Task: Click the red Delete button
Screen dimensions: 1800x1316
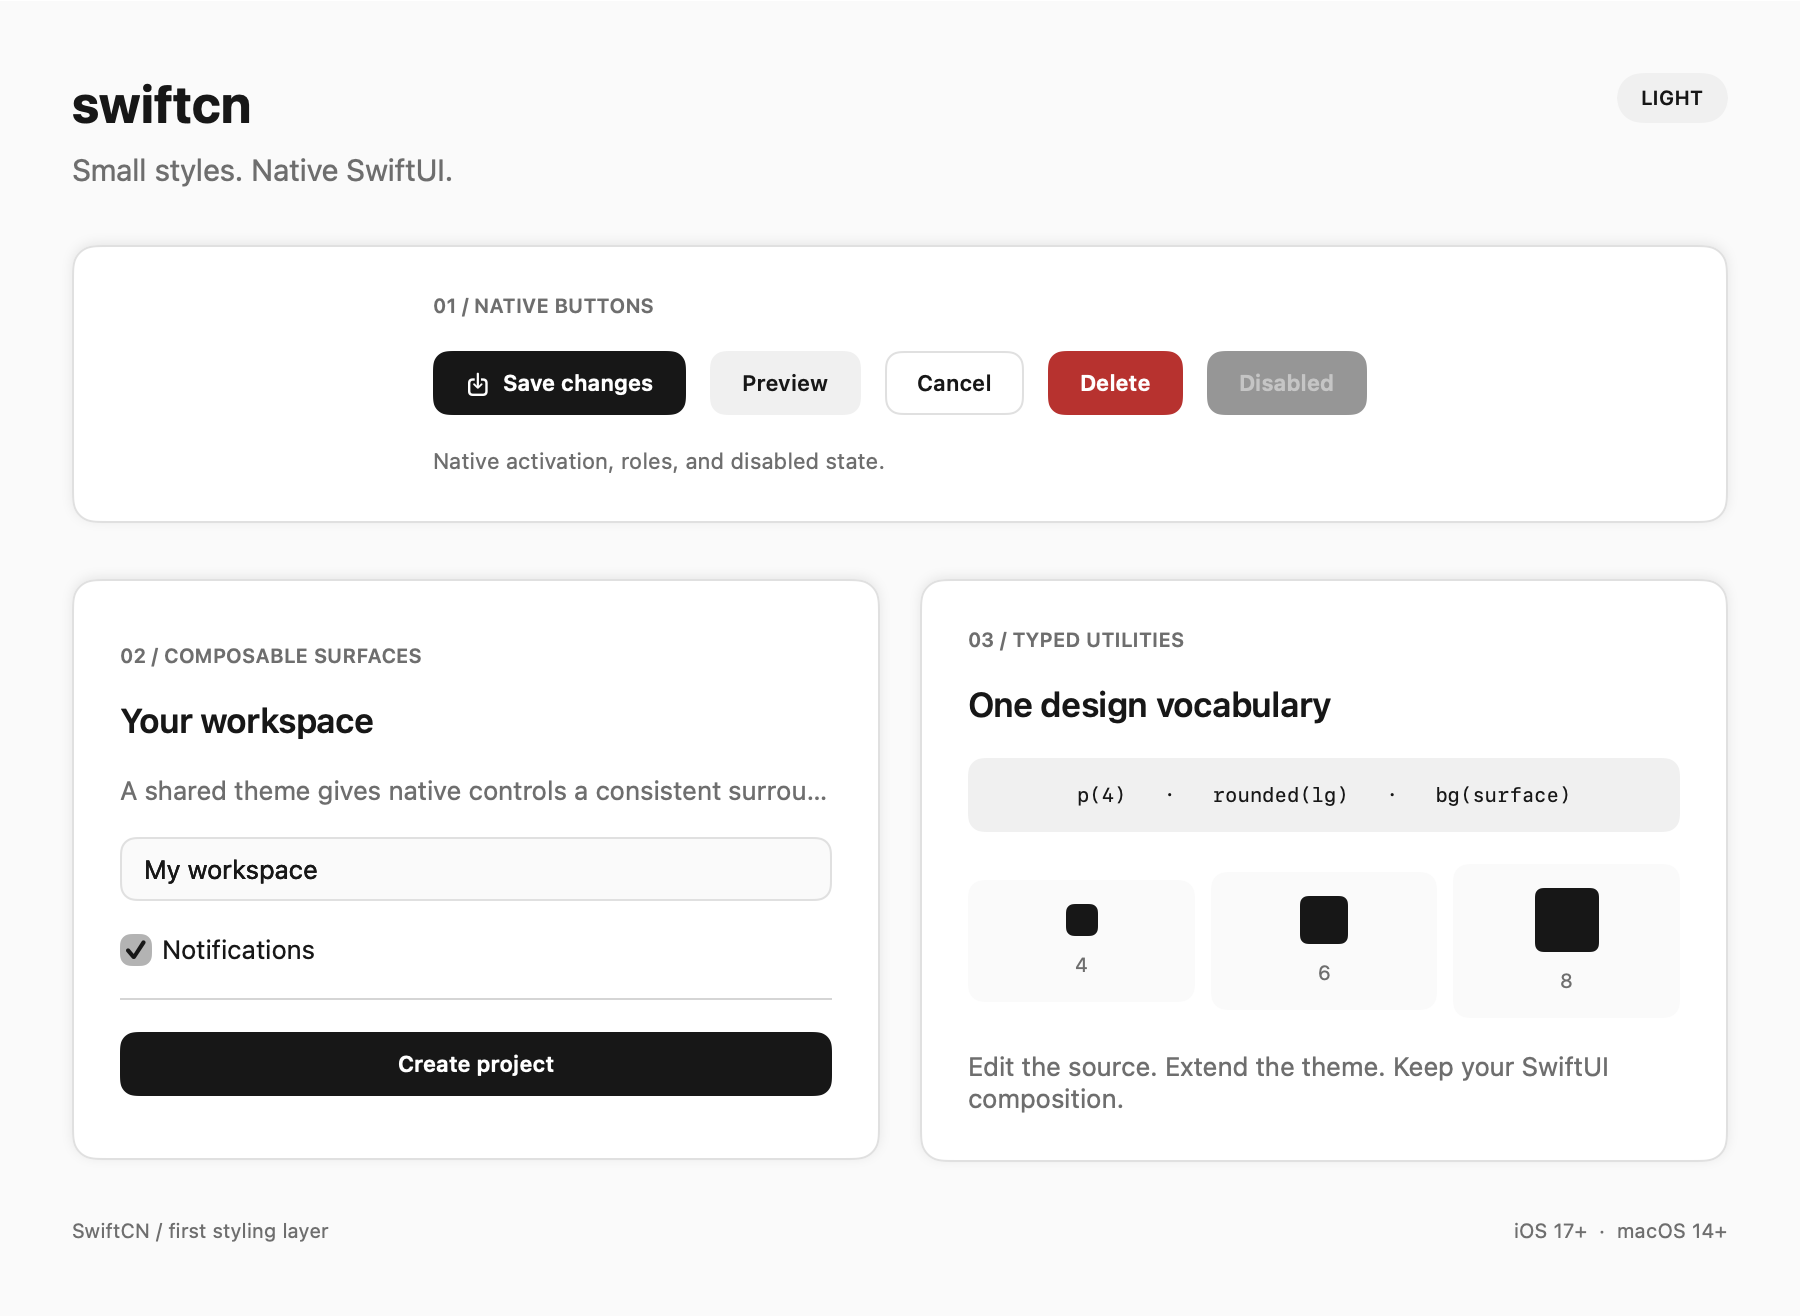Action: (x=1115, y=383)
